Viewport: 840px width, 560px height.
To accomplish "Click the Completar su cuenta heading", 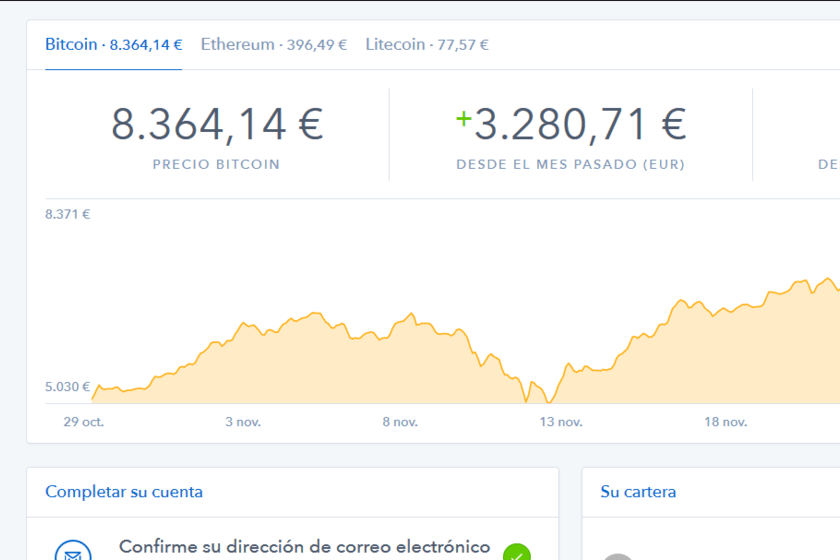I will [124, 492].
